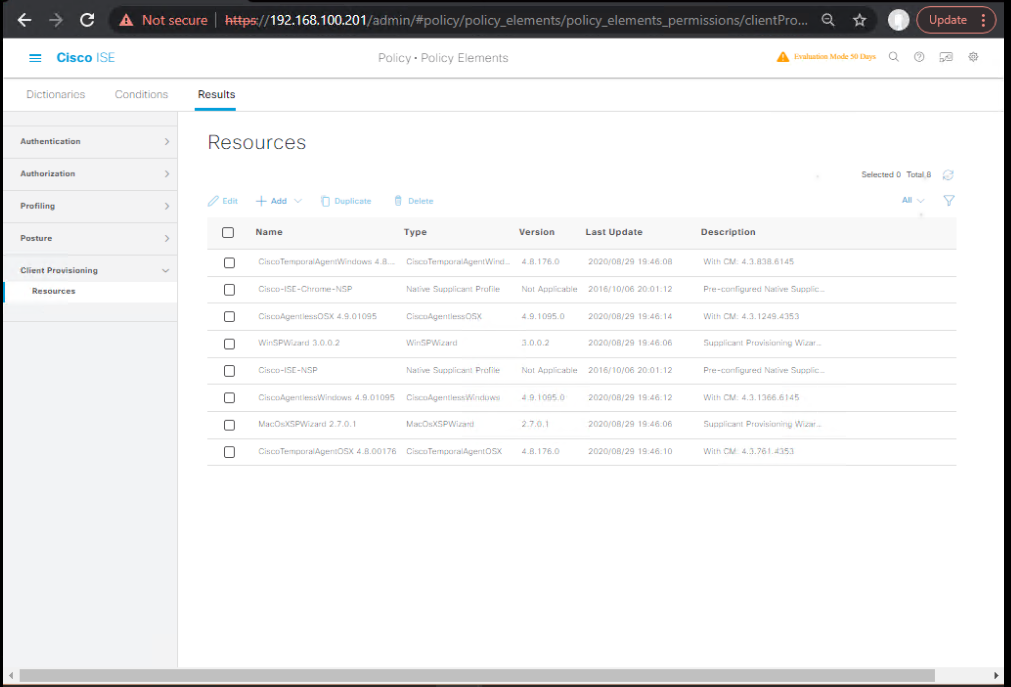Click the Cisco-ISE-NSP name cell
This screenshot has width=1011, height=687.
288,370
